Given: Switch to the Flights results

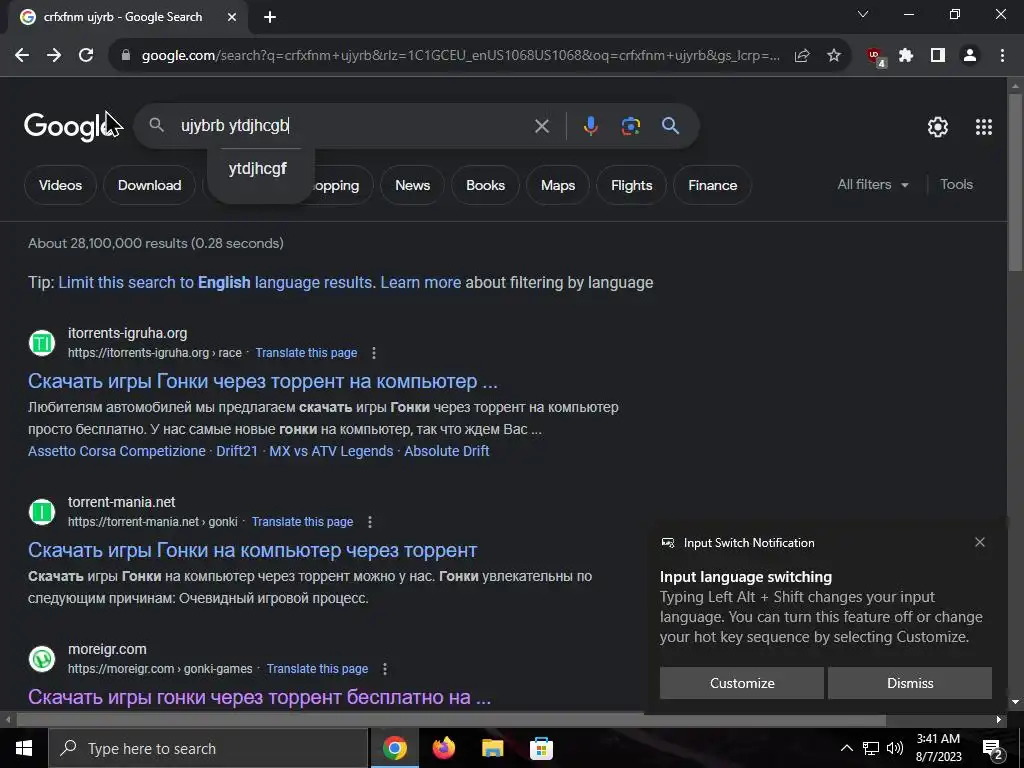Looking at the screenshot, I should click(632, 185).
